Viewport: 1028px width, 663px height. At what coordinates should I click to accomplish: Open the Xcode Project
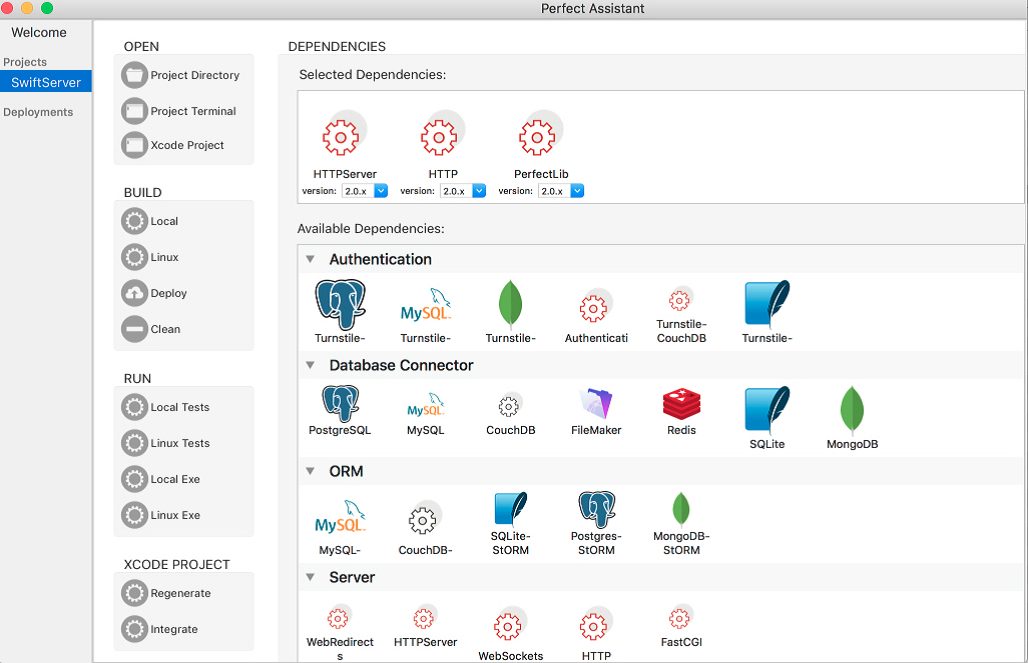tap(173, 145)
